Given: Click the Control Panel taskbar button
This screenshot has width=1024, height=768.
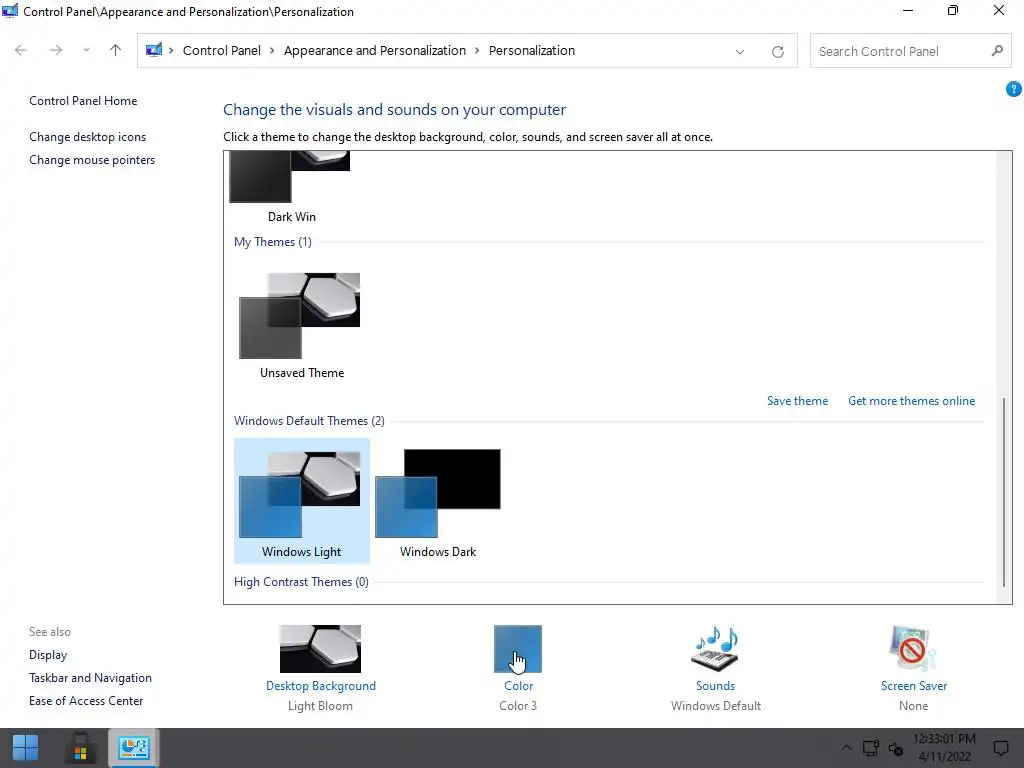Looking at the screenshot, I should pos(134,748).
